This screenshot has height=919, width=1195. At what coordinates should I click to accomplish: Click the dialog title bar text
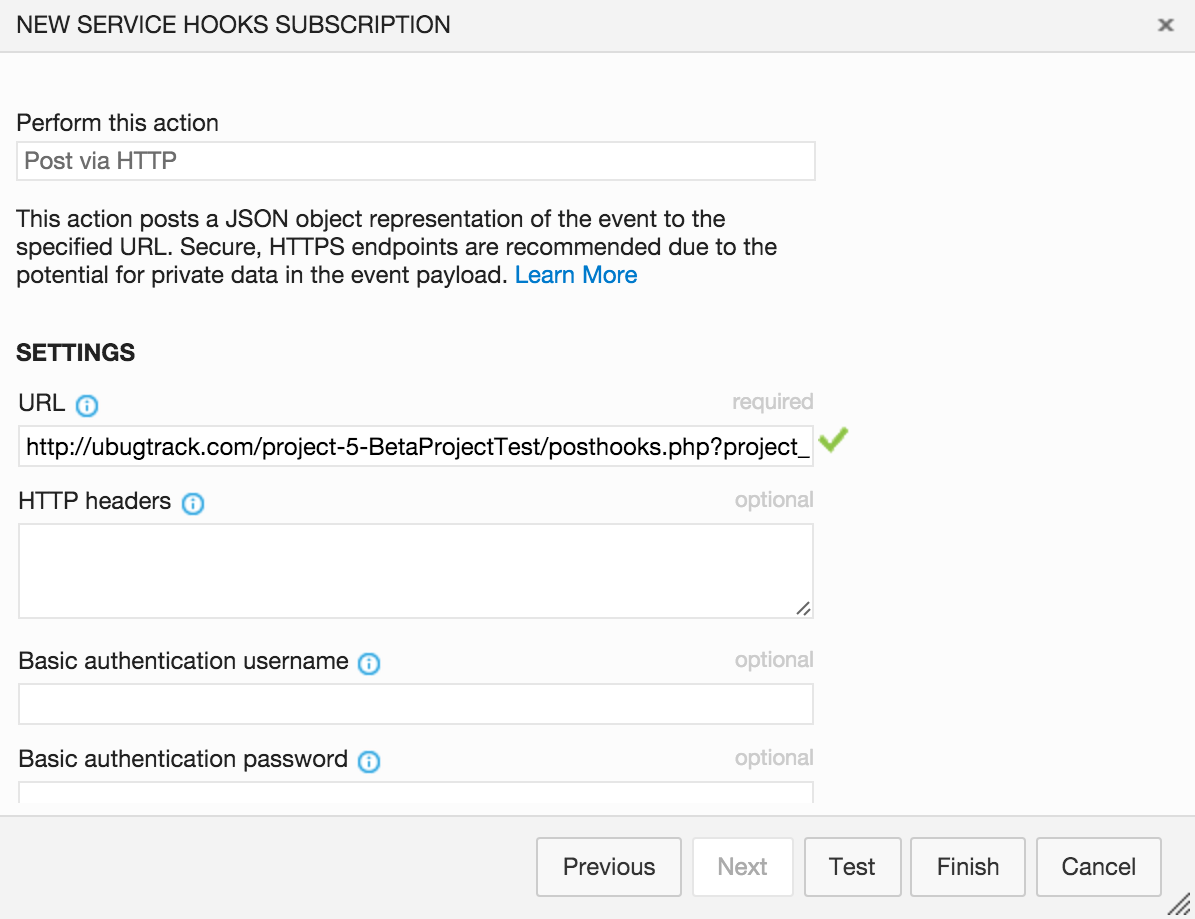tap(233, 25)
